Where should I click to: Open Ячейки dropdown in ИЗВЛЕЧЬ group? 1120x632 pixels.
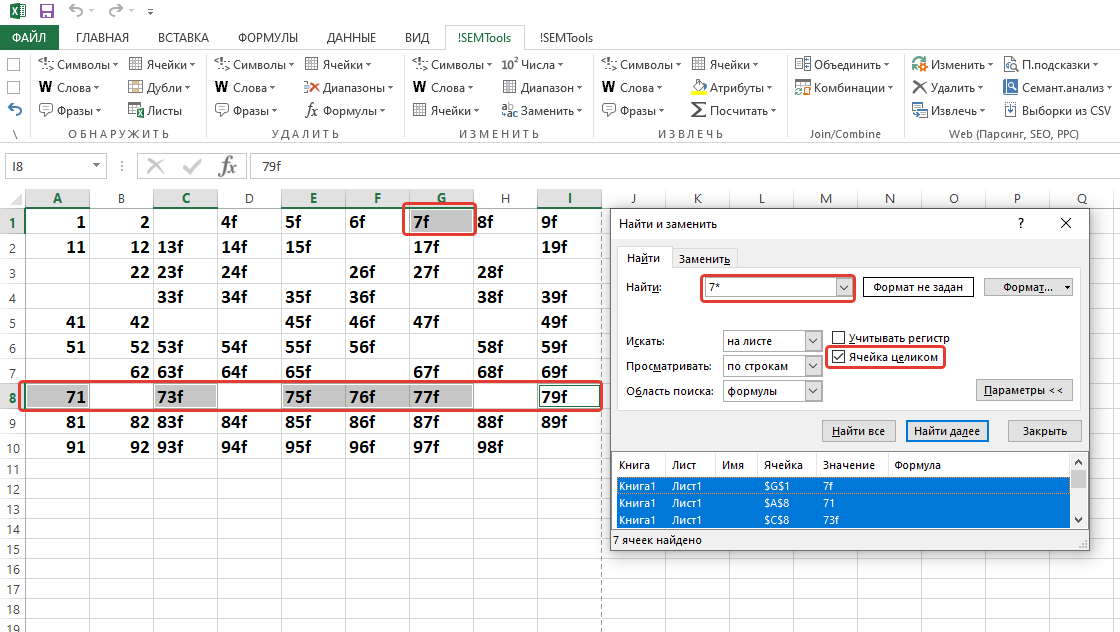pos(725,64)
